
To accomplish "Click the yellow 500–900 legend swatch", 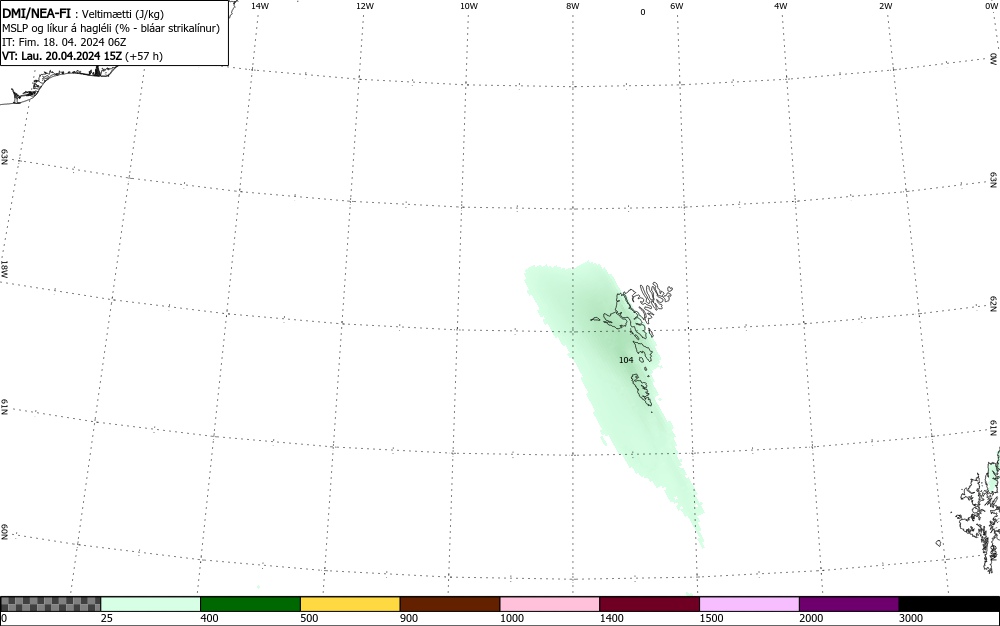I will pyautogui.click(x=350, y=604).
